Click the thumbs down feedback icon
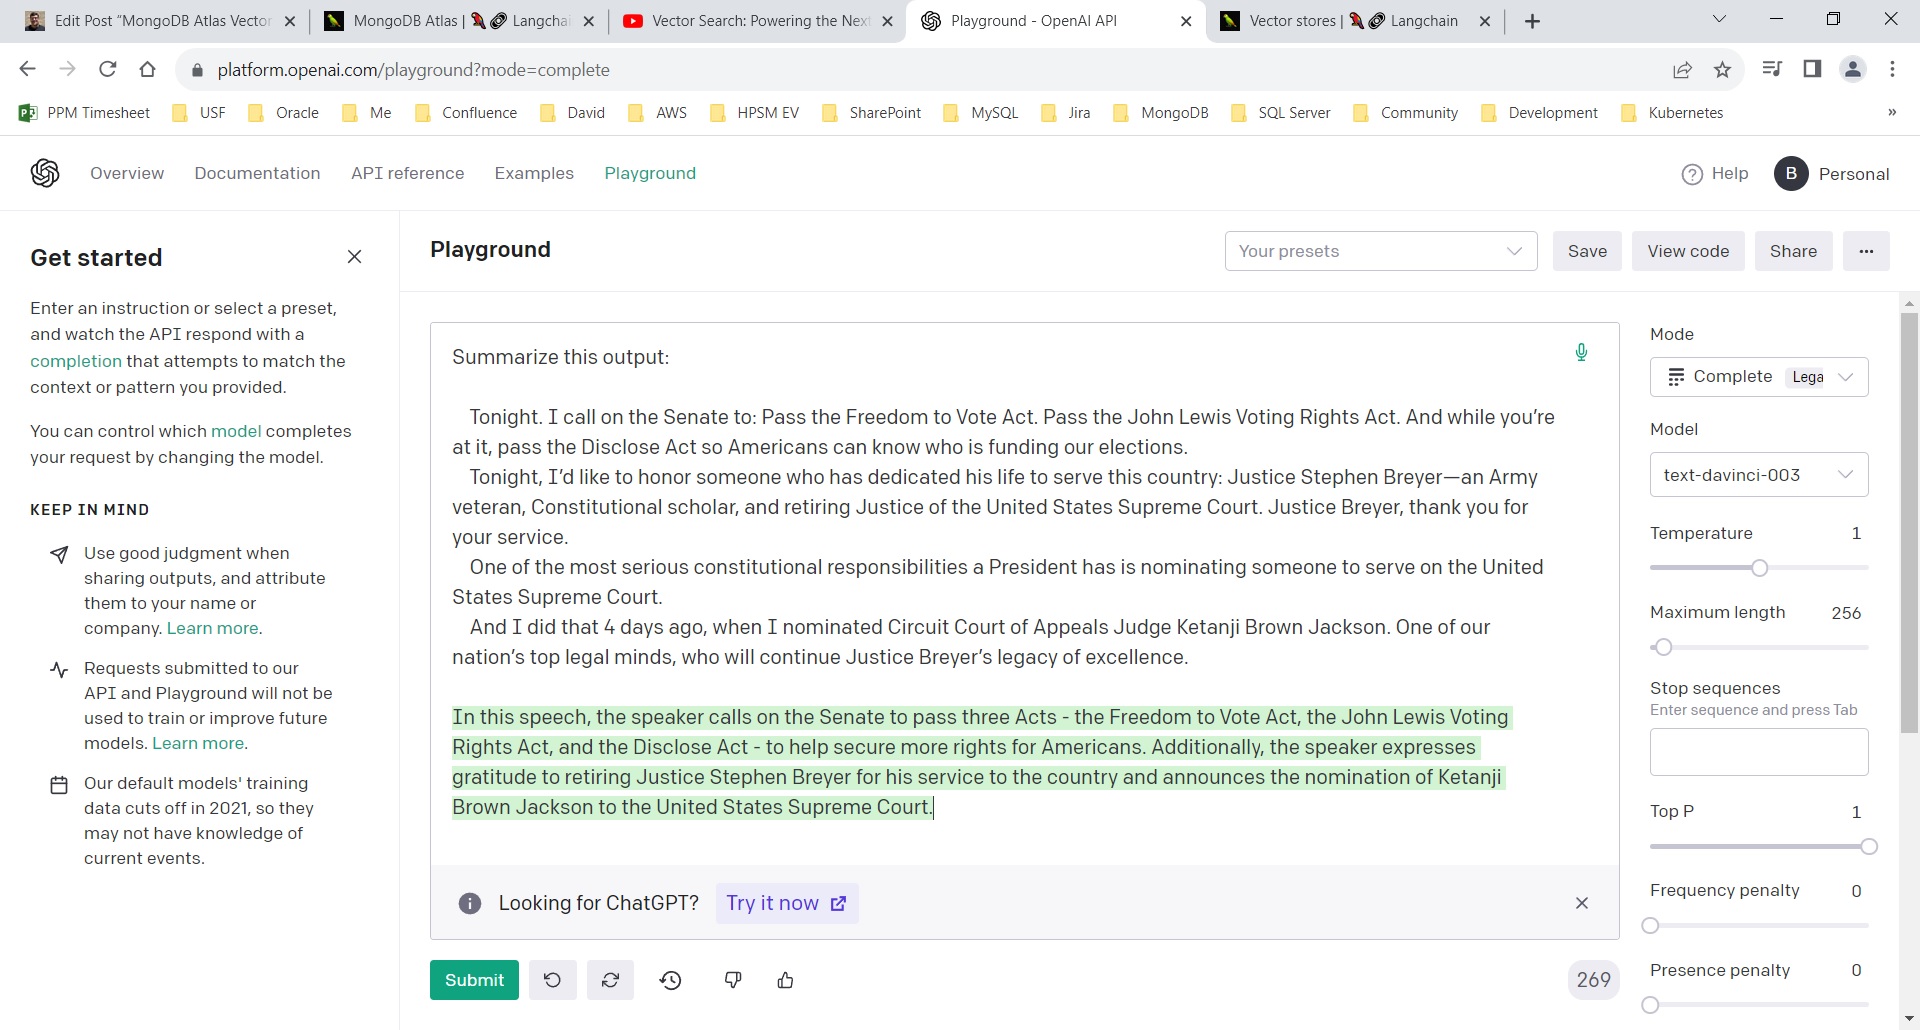The image size is (1920, 1030). point(733,980)
